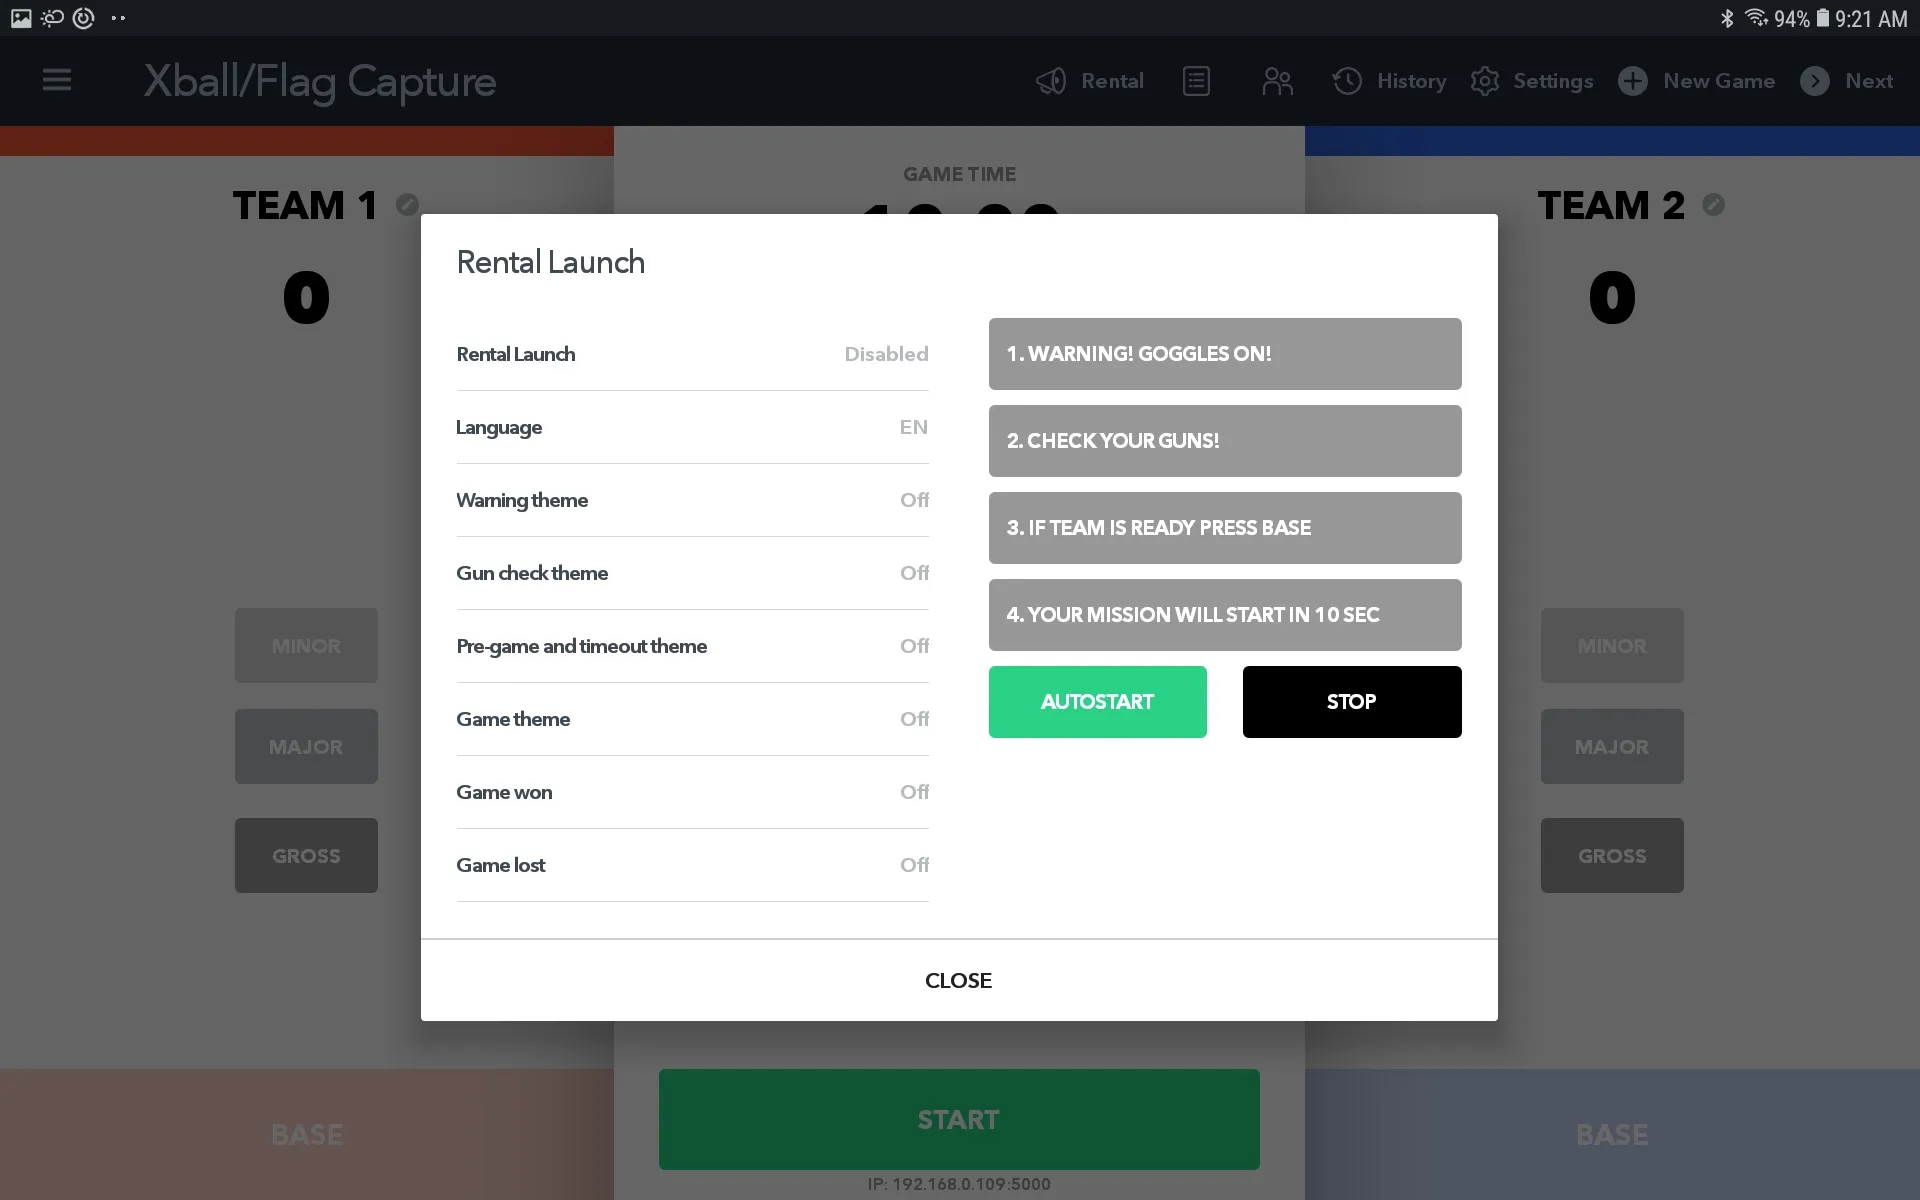Screen dimensions: 1920x1200
Task: Toggle Warning theme on or off
Action: [x=912, y=499]
